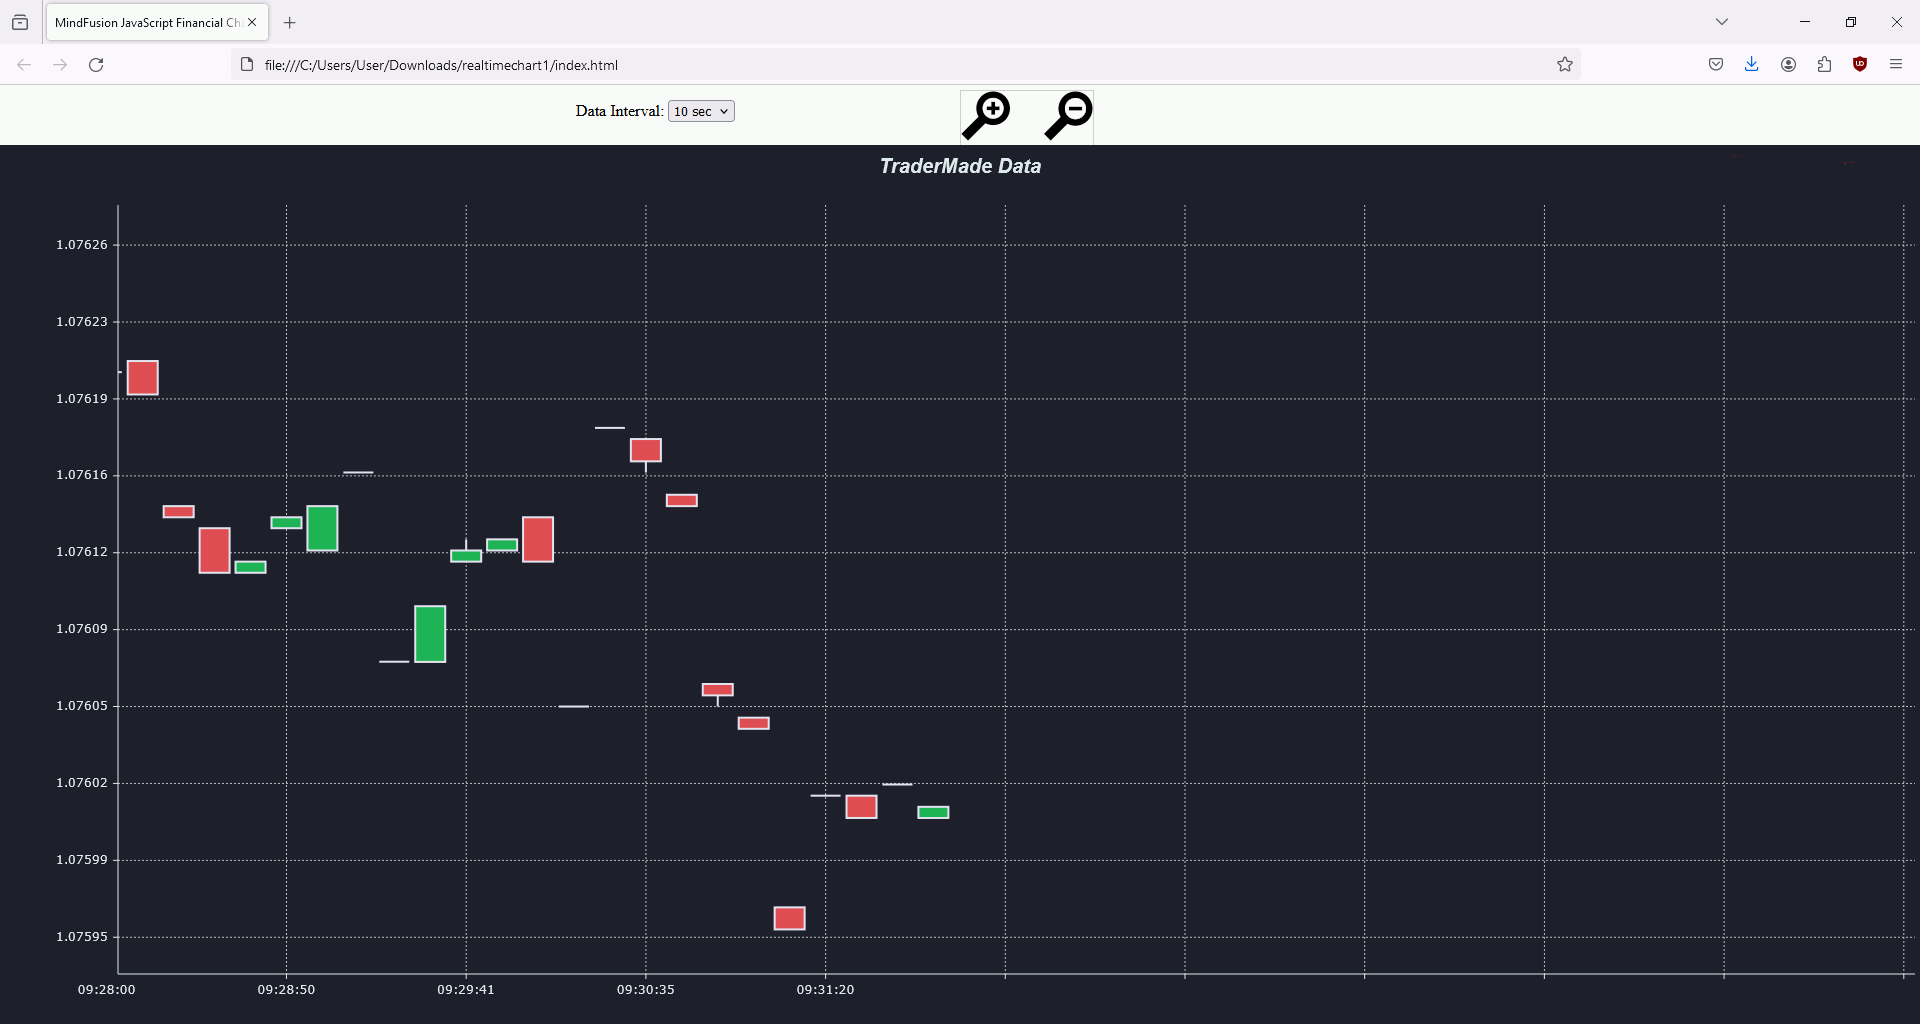Open the downloads panel icon

pos(1752,65)
